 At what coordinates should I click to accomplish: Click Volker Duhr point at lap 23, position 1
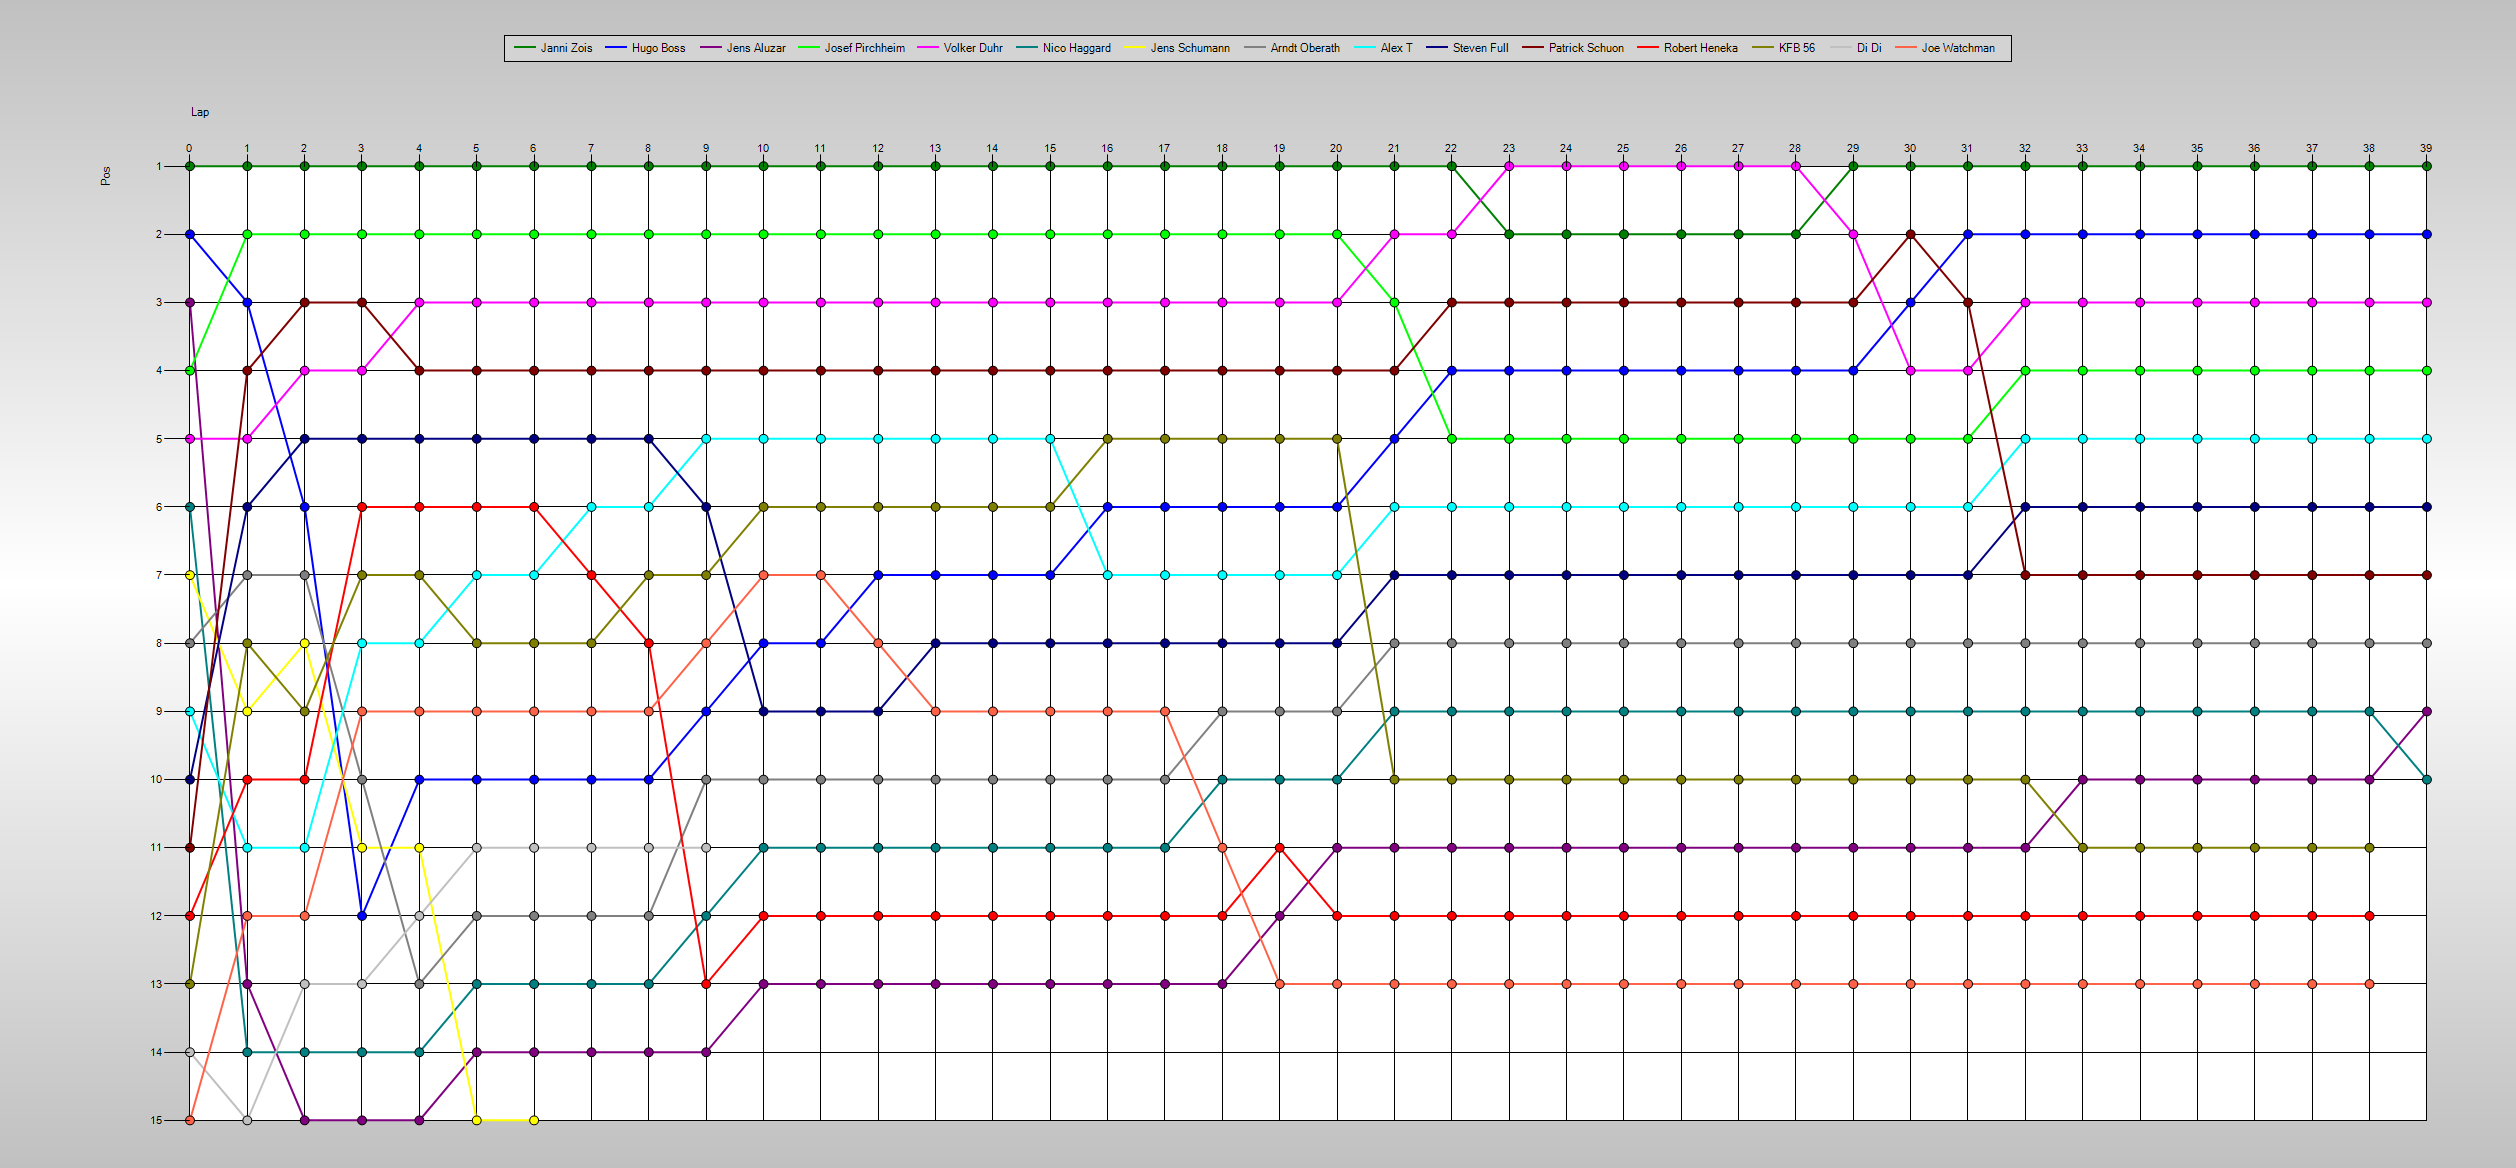tap(1509, 166)
